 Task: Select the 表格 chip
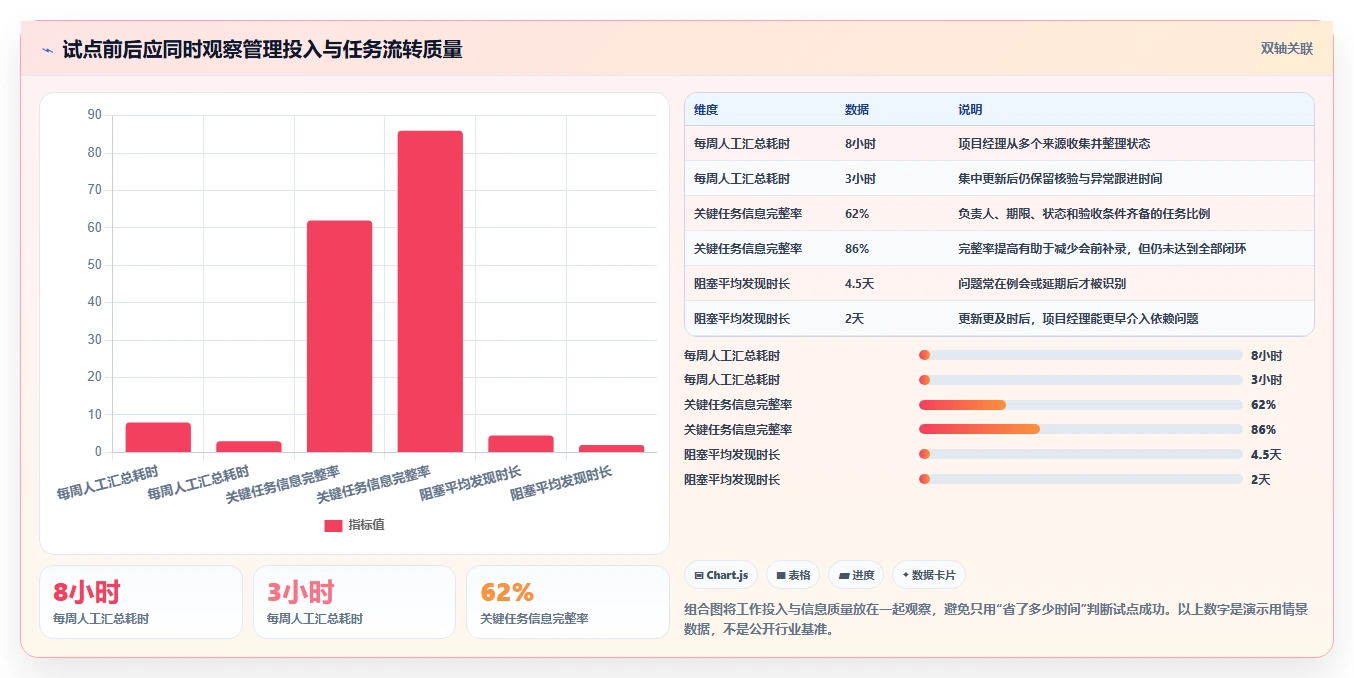[793, 575]
